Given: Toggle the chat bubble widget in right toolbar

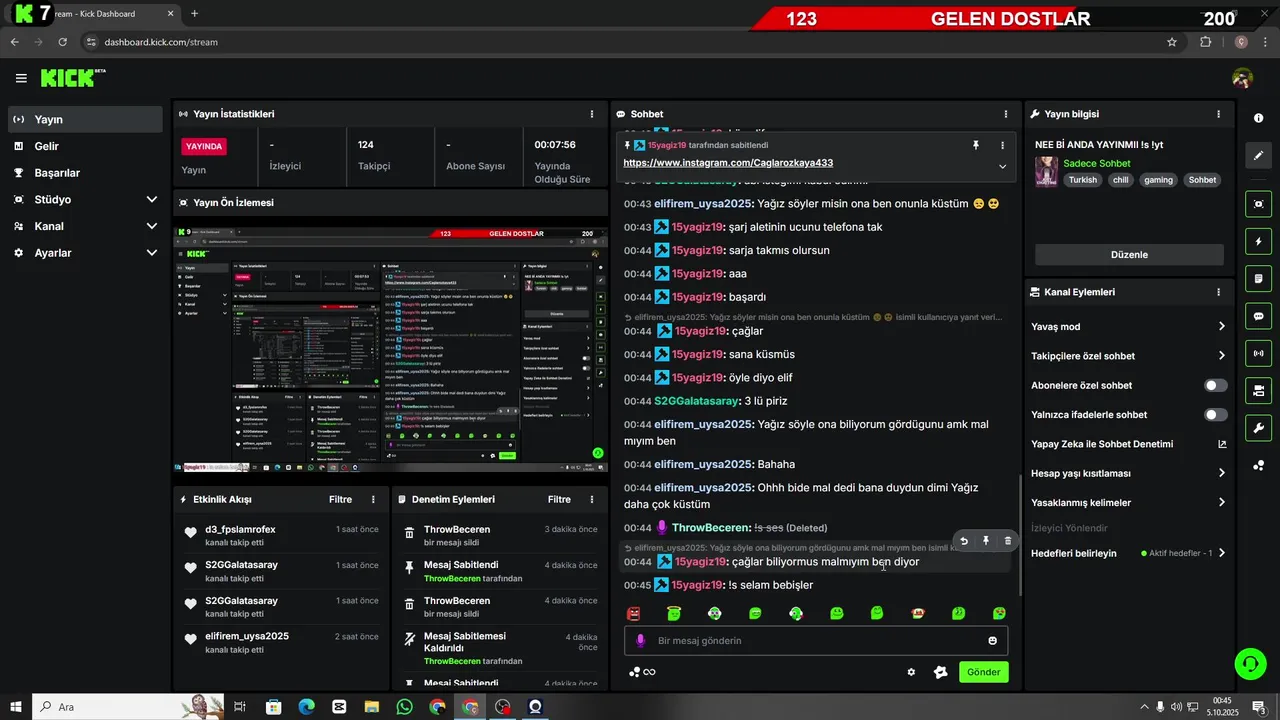Looking at the screenshot, I should pos(1258,316).
